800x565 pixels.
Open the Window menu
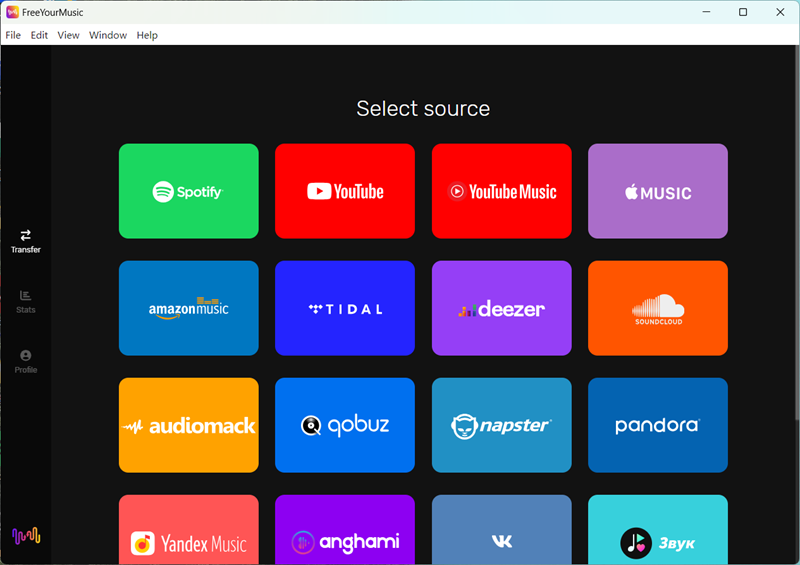click(x=108, y=35)
